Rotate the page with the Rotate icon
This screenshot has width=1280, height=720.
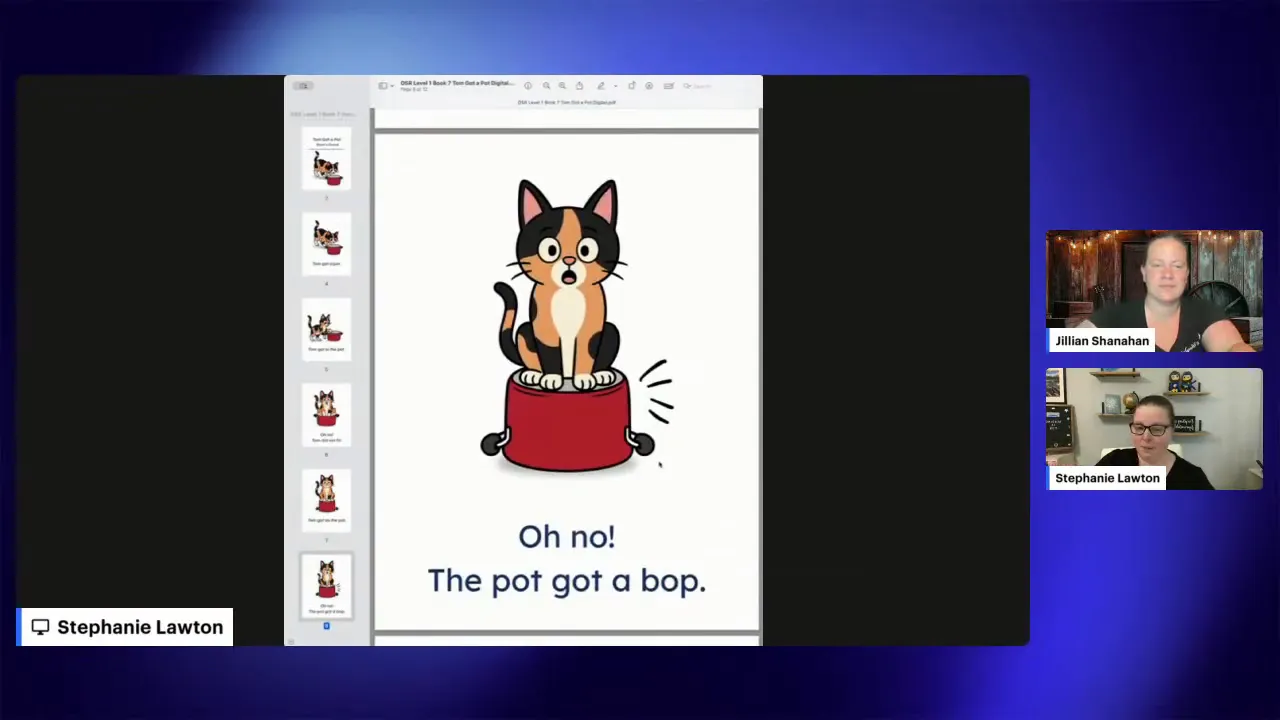(631, 86)
